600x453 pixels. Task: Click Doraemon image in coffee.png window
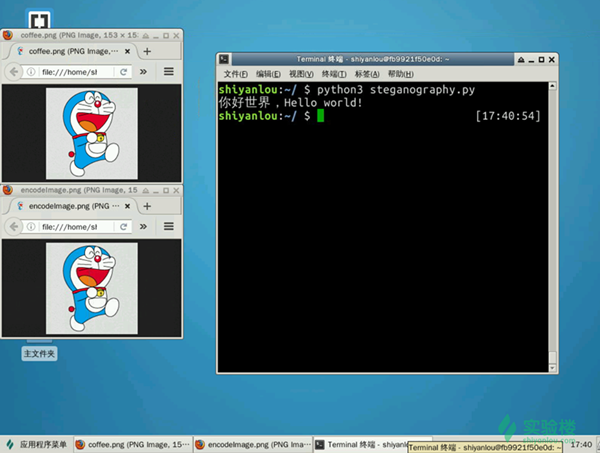pyautogui.click(x=92, y=134)
